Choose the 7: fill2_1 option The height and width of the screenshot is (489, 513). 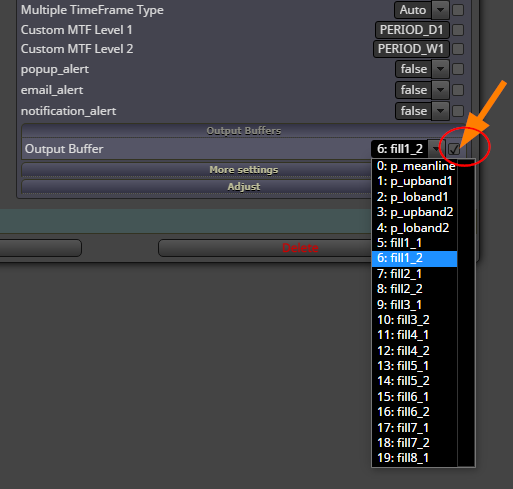tap(414, 274)
